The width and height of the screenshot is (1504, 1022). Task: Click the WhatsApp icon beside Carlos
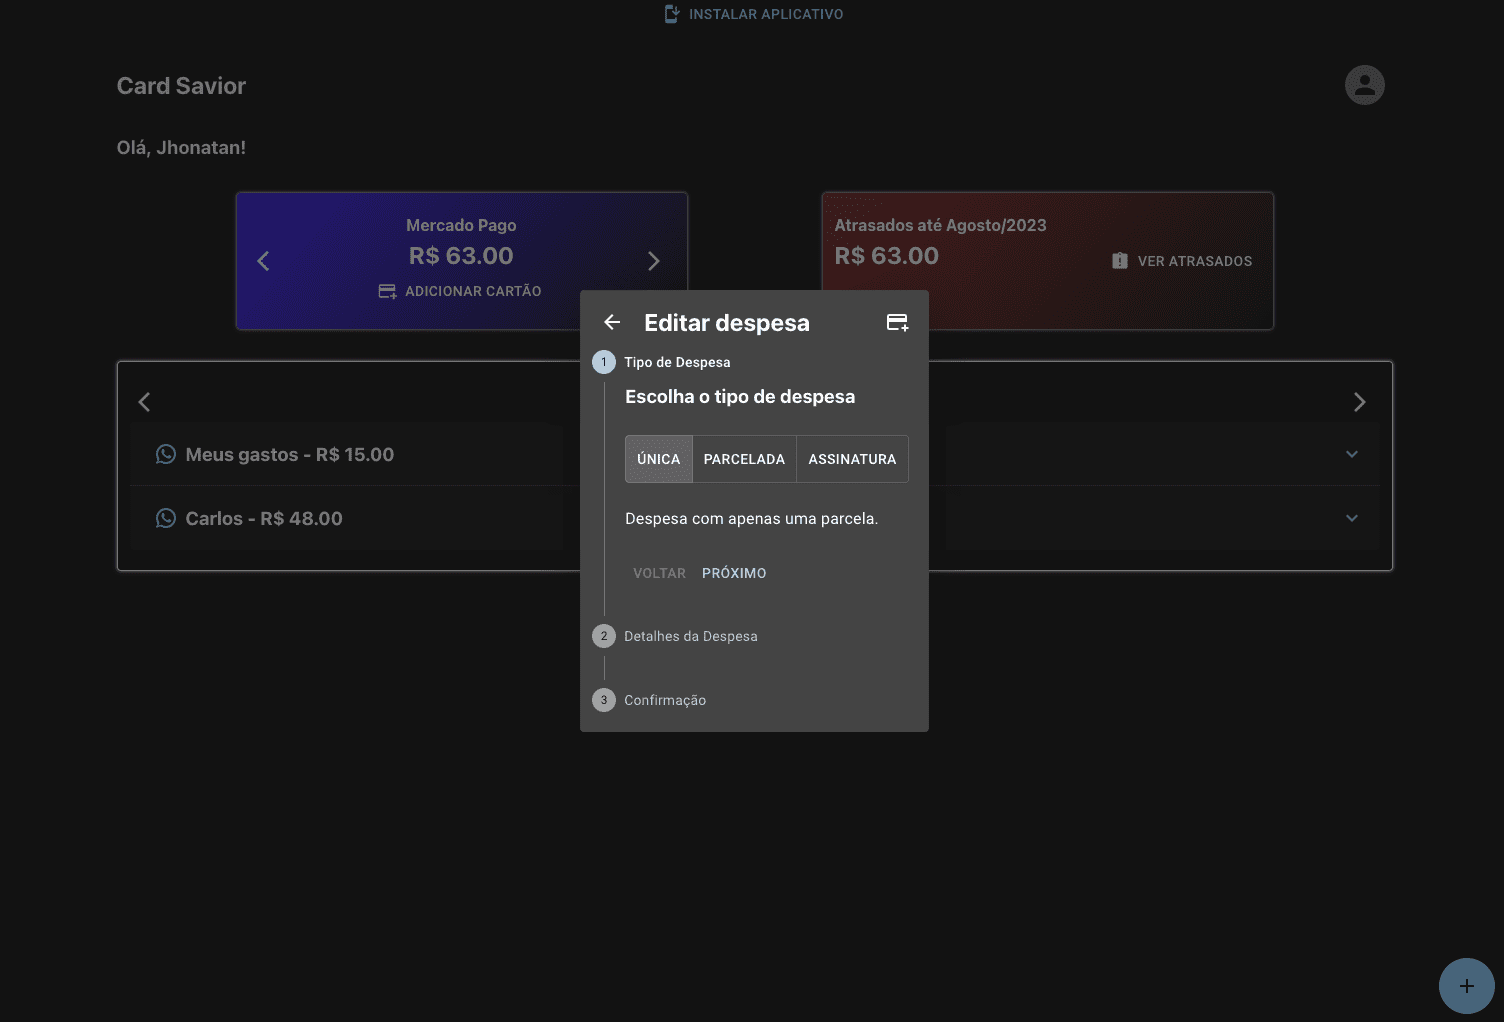coord(166,519)
